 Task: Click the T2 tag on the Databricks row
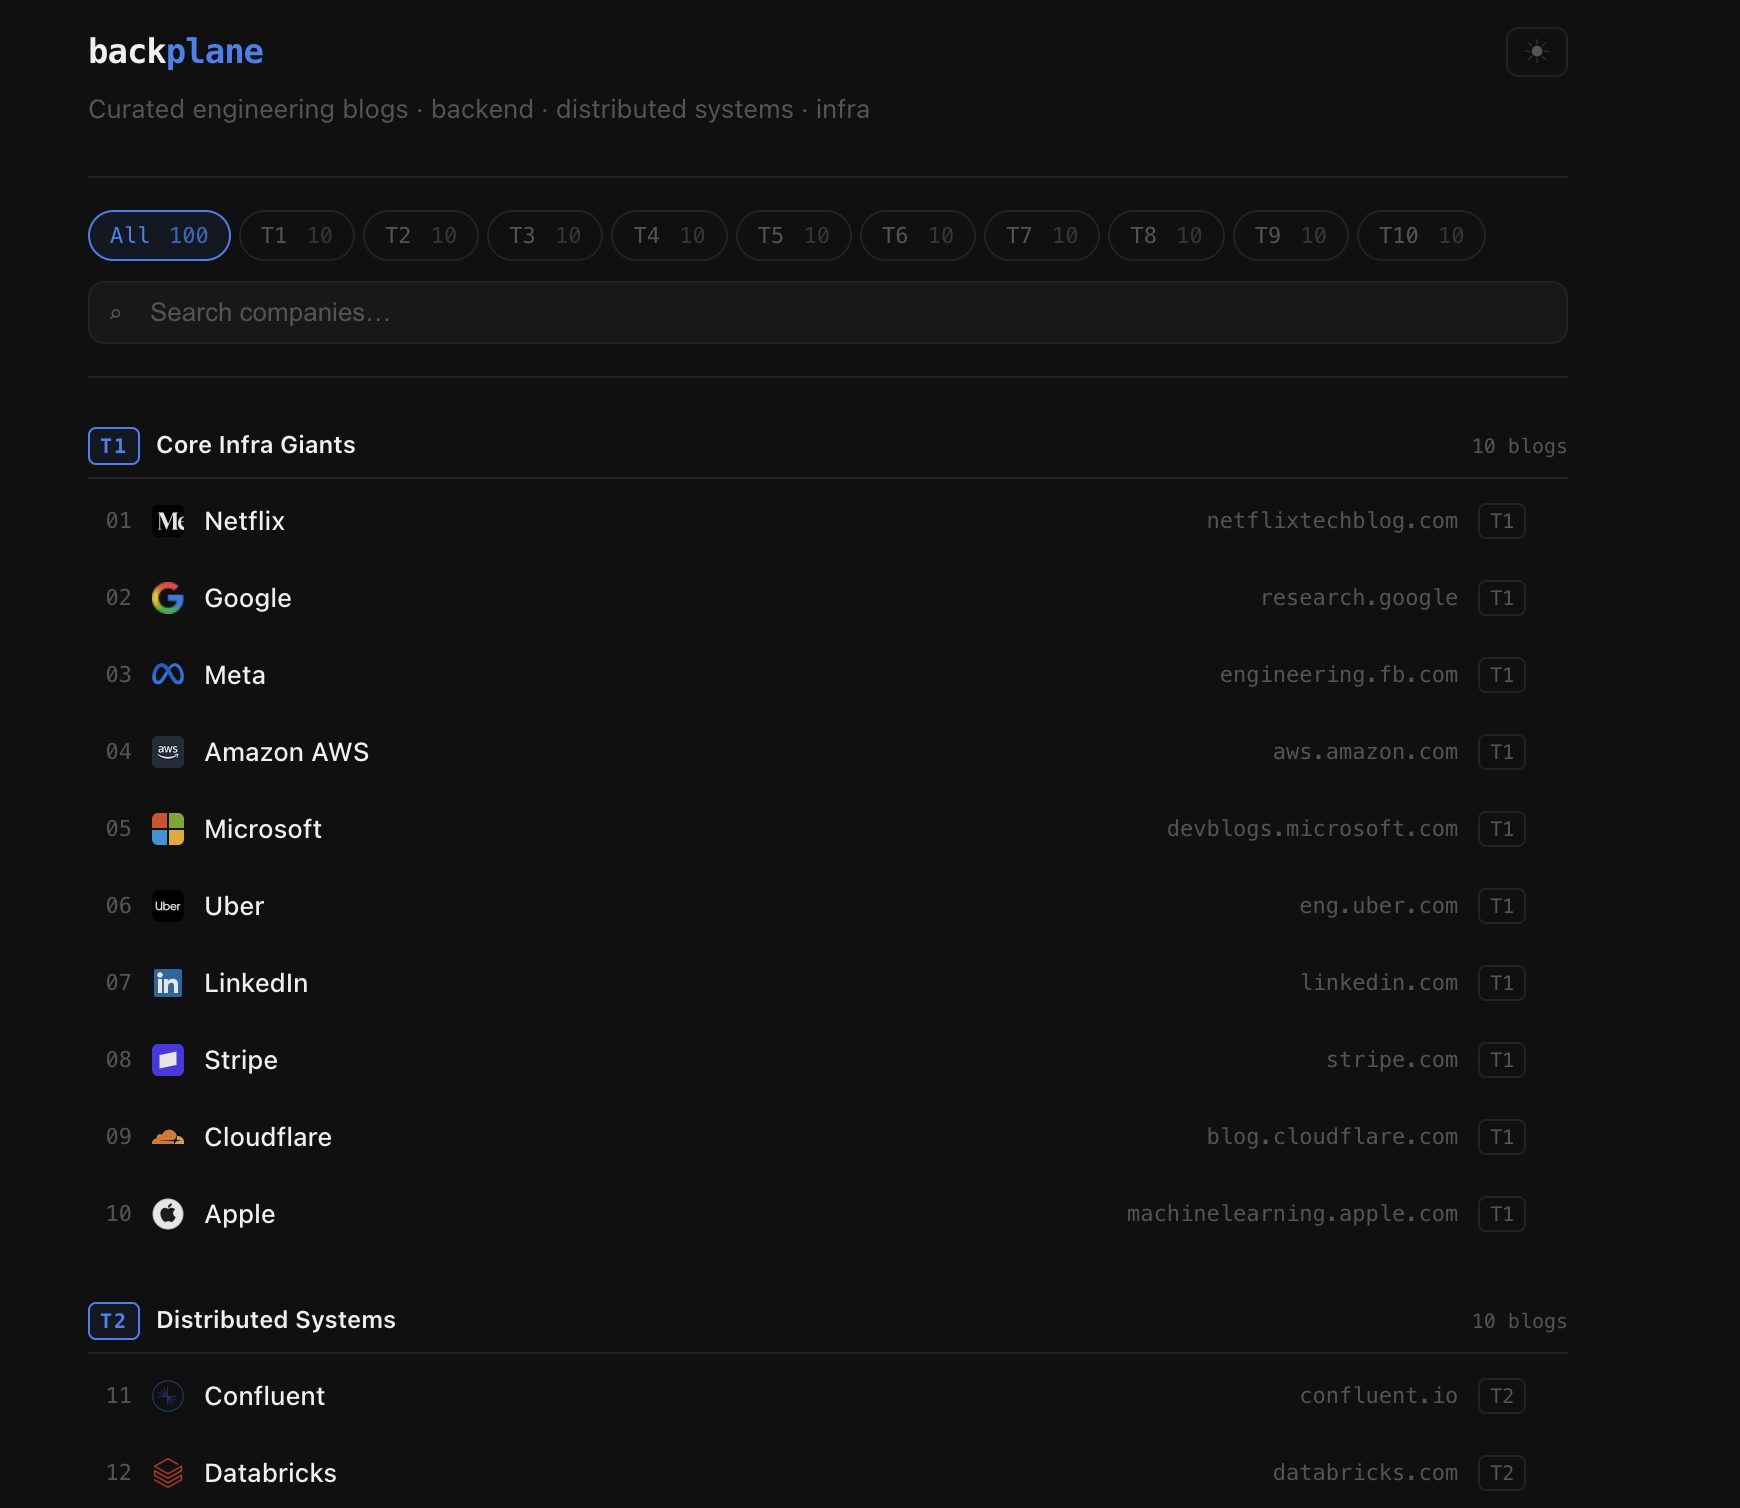[x=1502, y=1473]
